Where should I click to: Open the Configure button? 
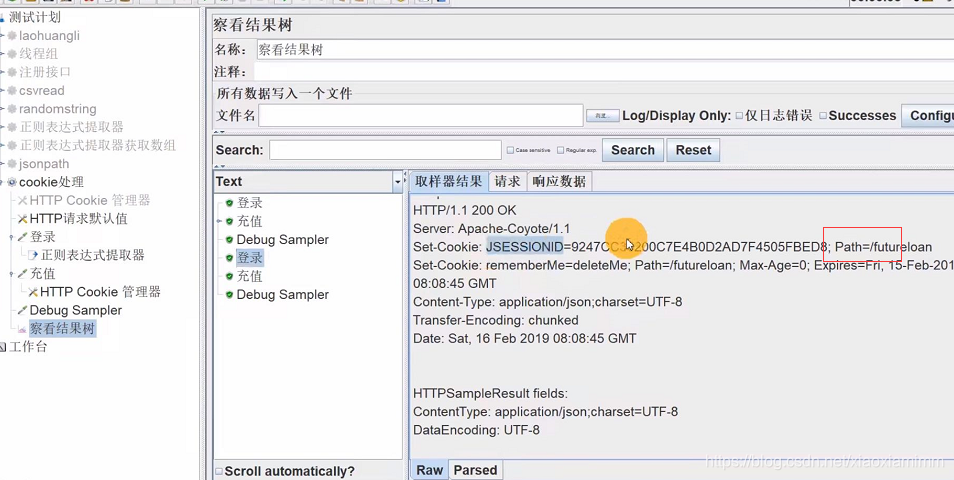(927, 116)
